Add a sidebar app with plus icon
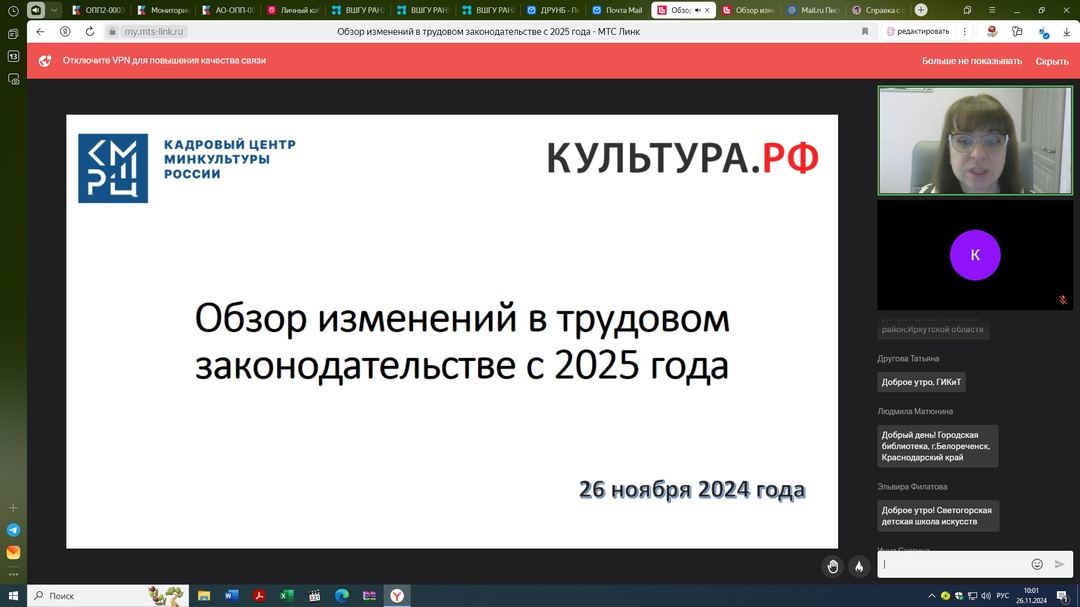The width and height of the screenshot is (1080, 607). 13,508
